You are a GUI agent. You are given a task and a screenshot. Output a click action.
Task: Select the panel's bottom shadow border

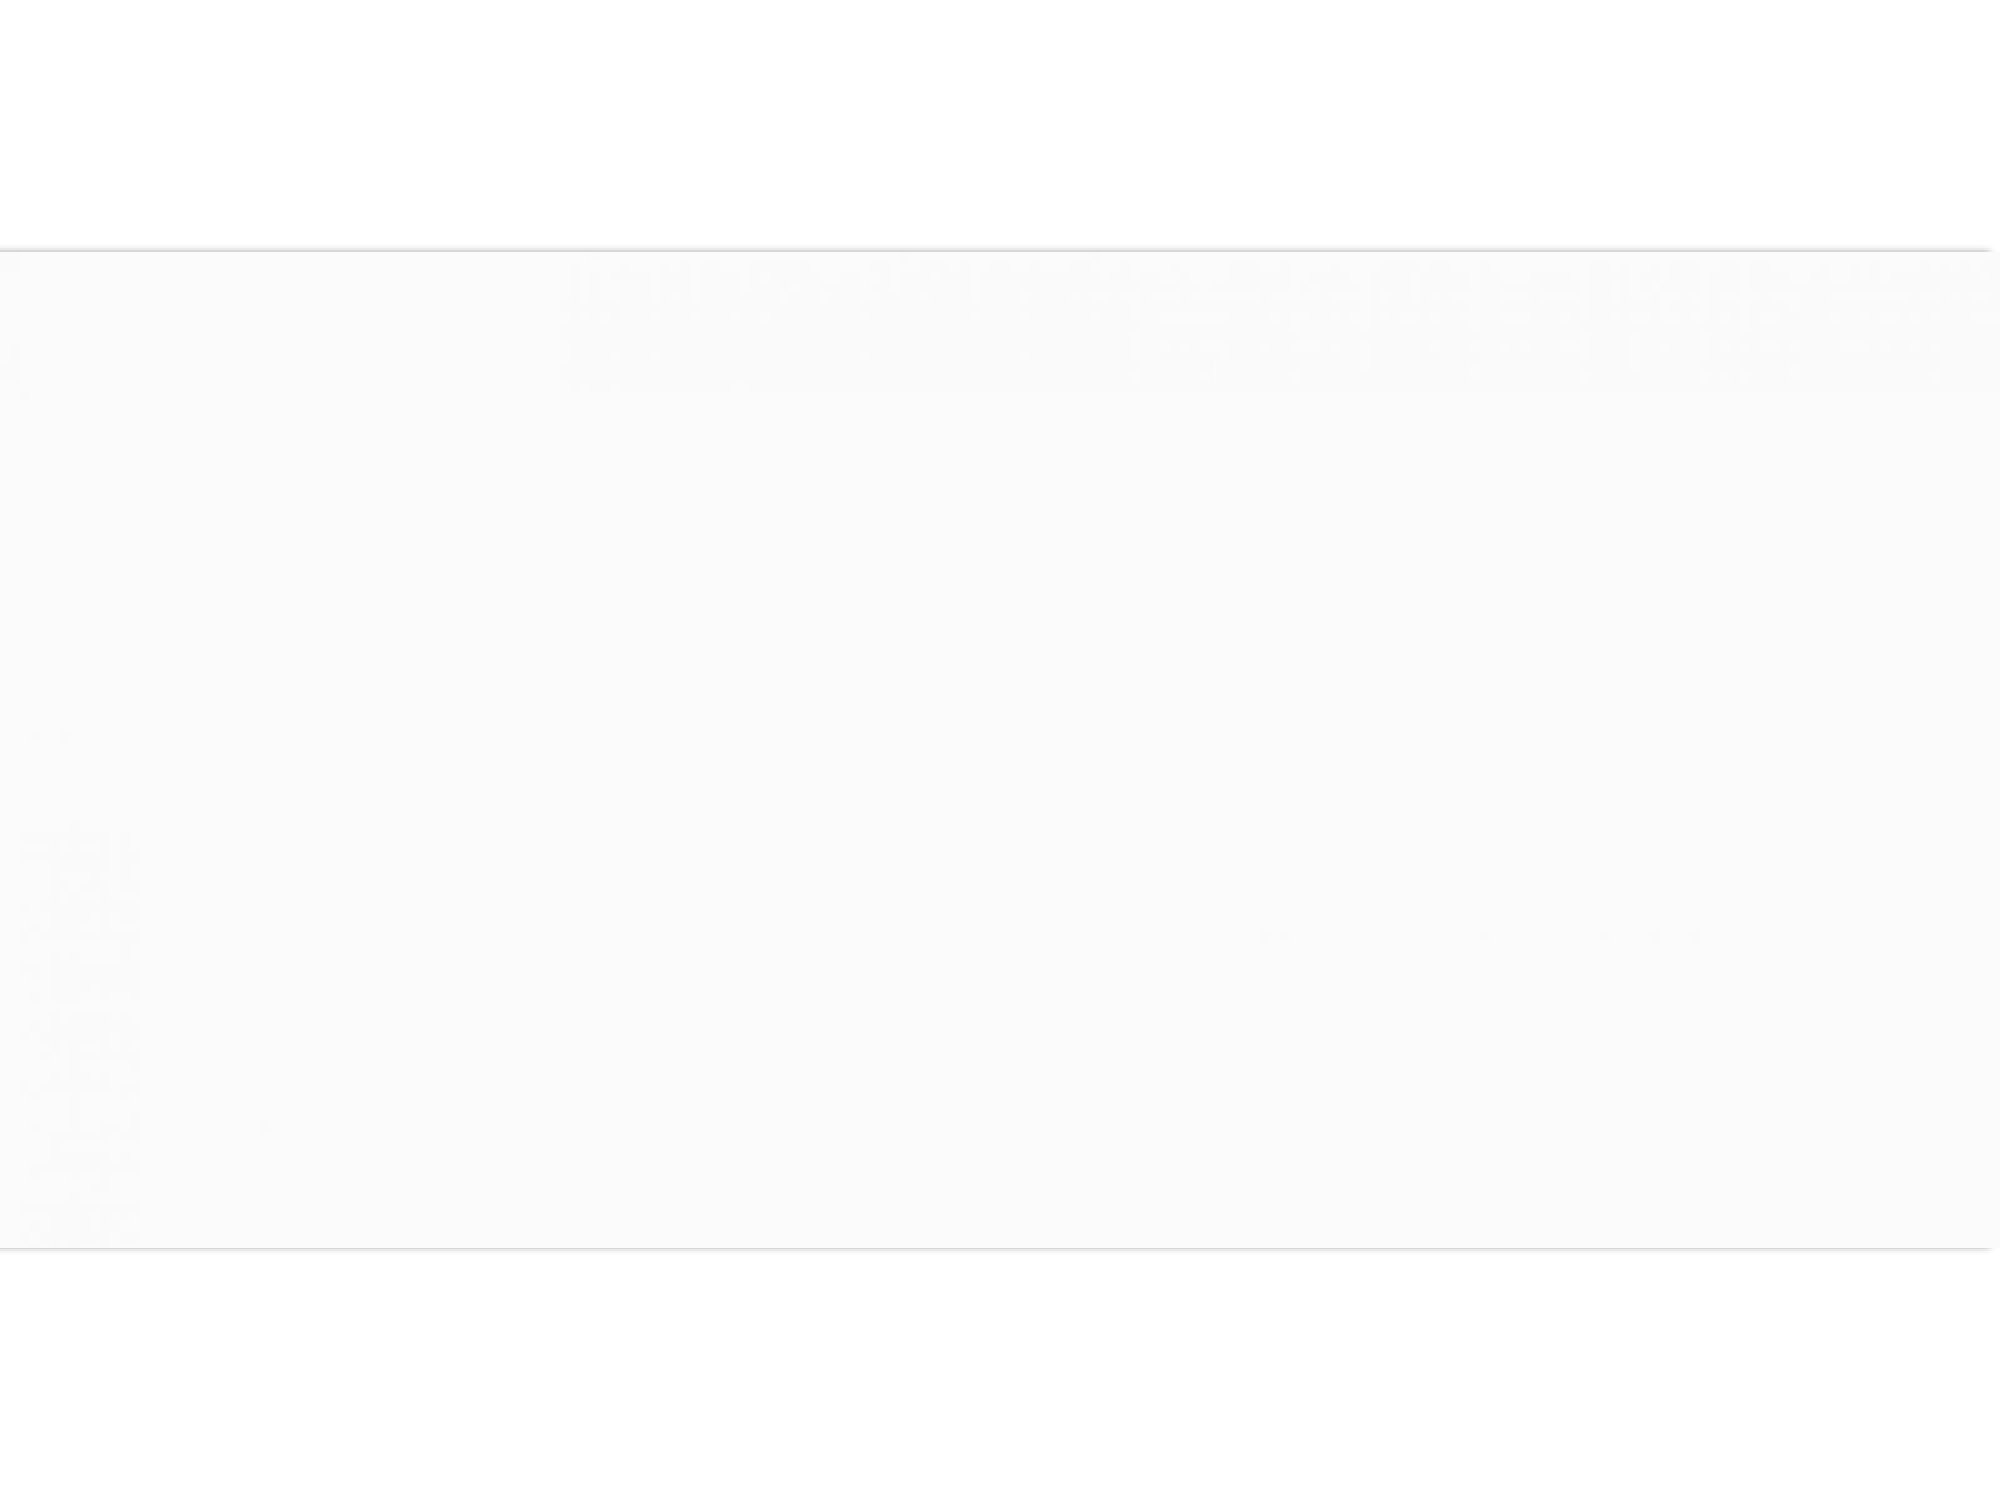click(996, 1248)
